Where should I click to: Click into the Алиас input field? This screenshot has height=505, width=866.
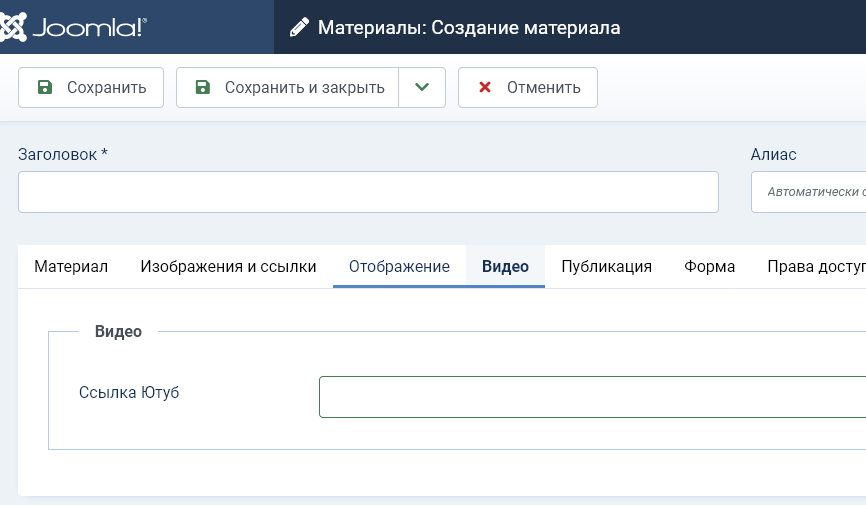click(x=808, y=192)
